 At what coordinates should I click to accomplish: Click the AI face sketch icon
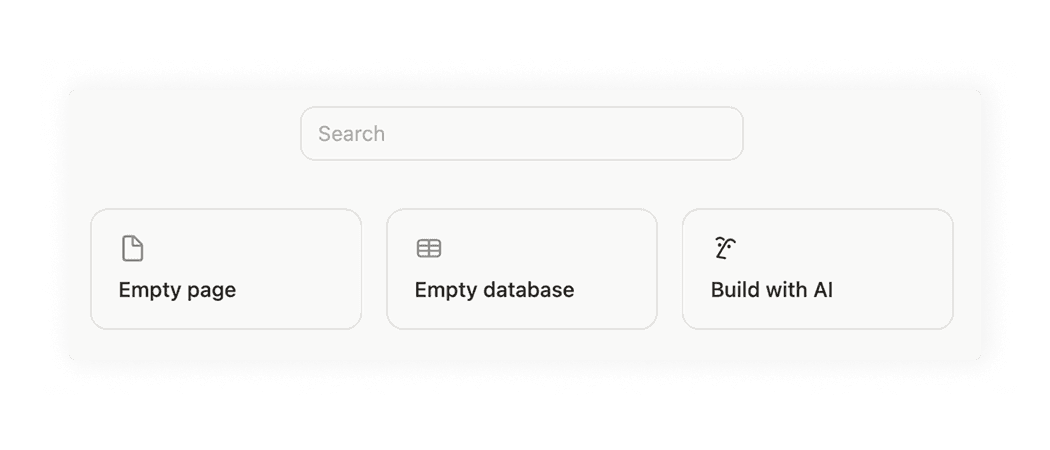coord(725,248)
